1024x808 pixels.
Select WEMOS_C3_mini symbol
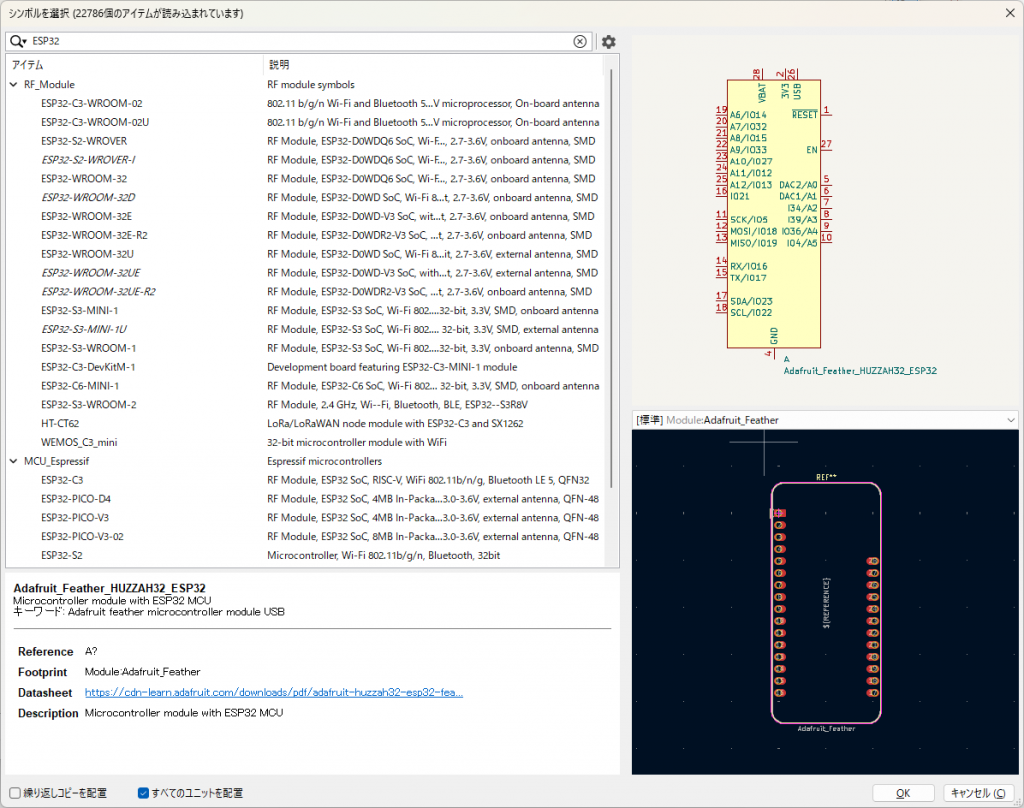point(79,443)
